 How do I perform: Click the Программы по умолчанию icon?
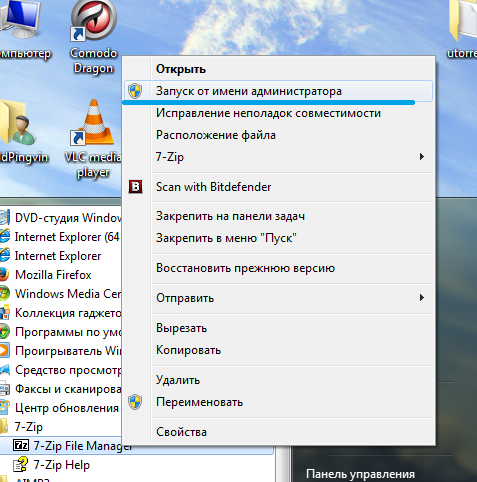4,332
